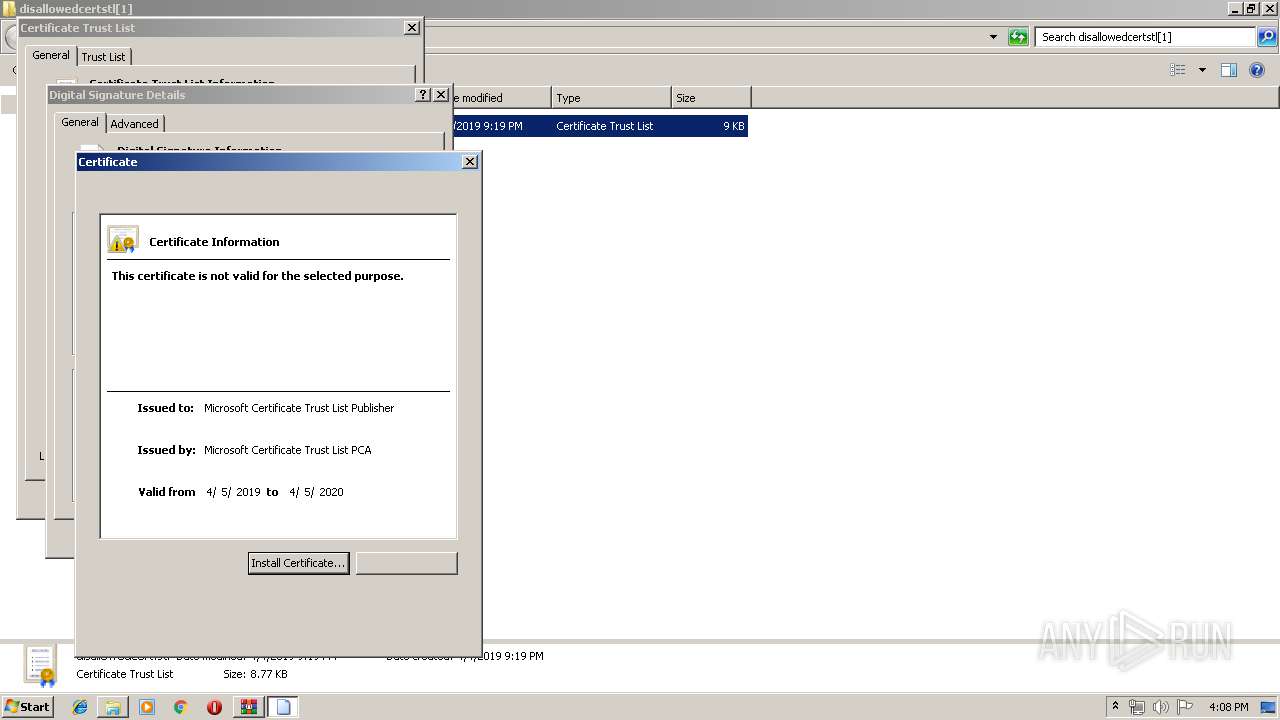Image resolution: width=1280 pixels, height=720 pixels.
Task: Launch Opera browser from taskbar
Action: click(x=214, y=707)
